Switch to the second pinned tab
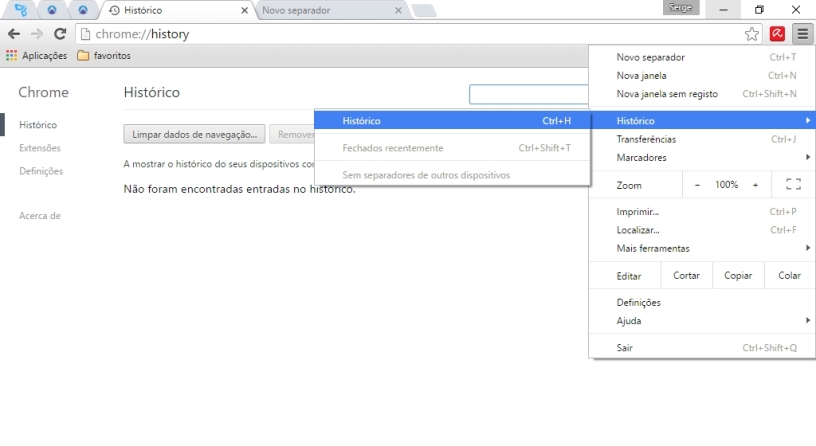816x446 pixels. tap(52, 10)
